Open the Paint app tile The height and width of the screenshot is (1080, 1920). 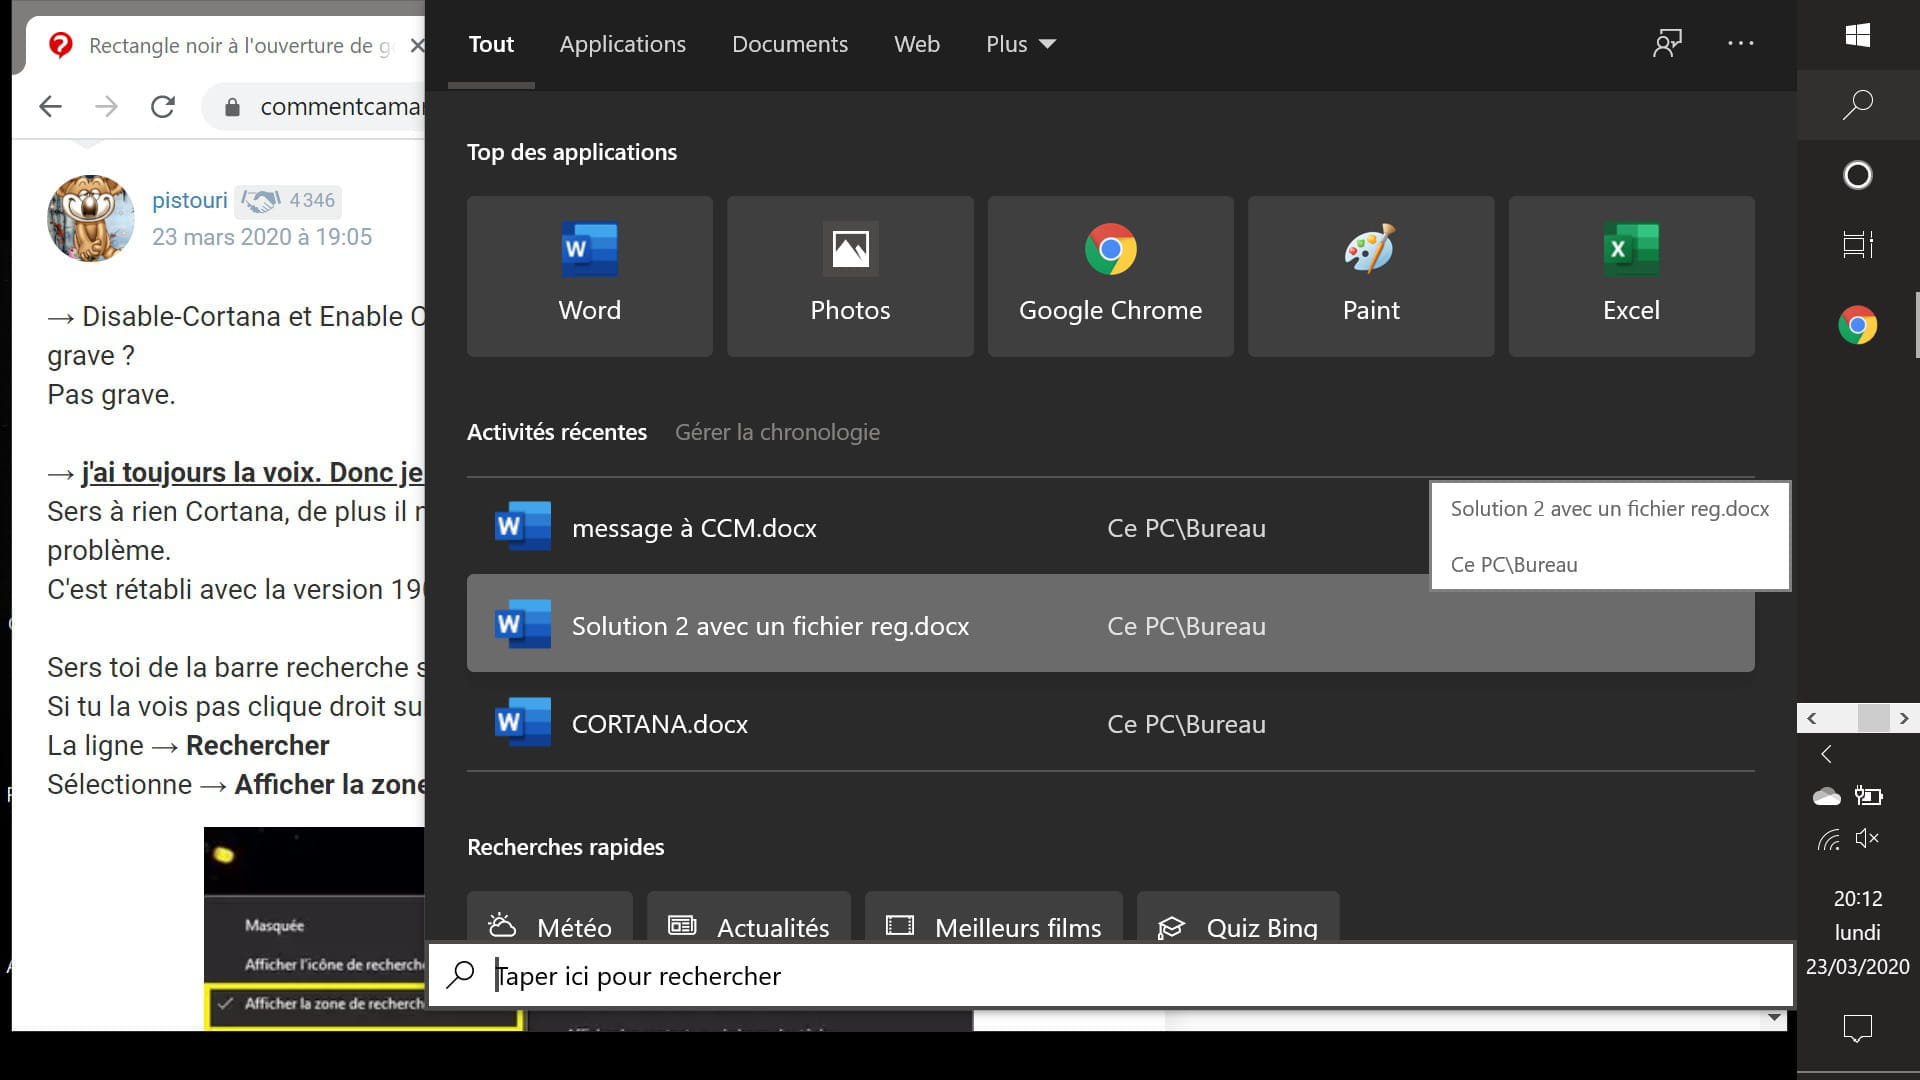[1371, 276]
